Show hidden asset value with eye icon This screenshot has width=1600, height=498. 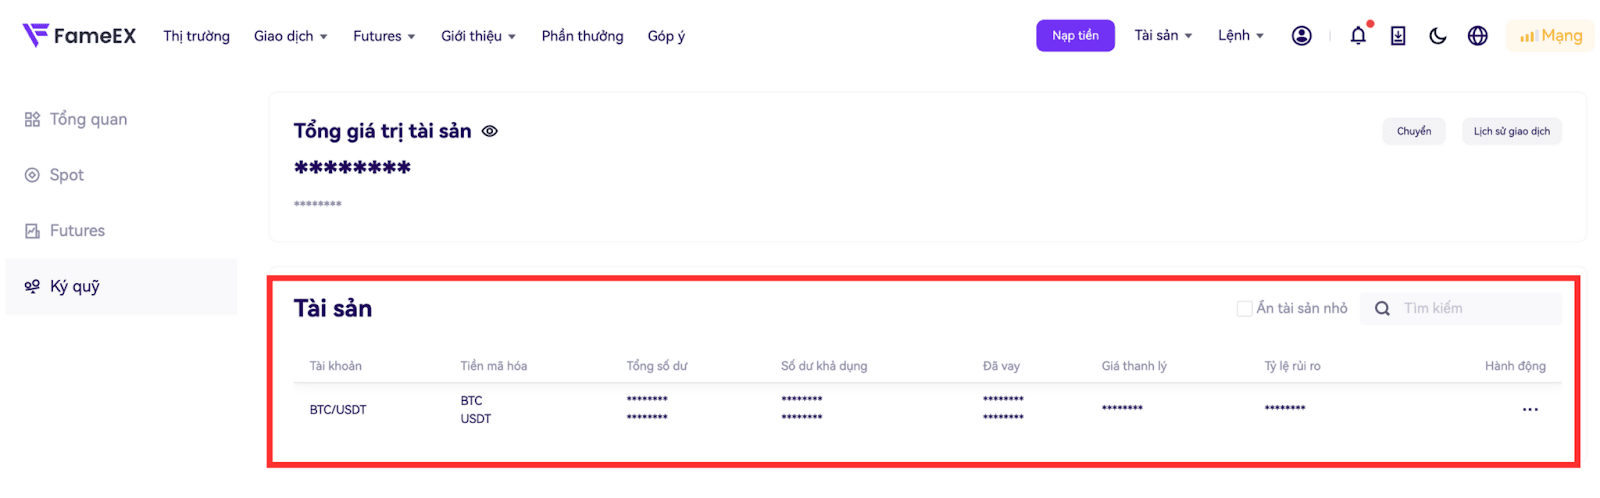point(490,131)
